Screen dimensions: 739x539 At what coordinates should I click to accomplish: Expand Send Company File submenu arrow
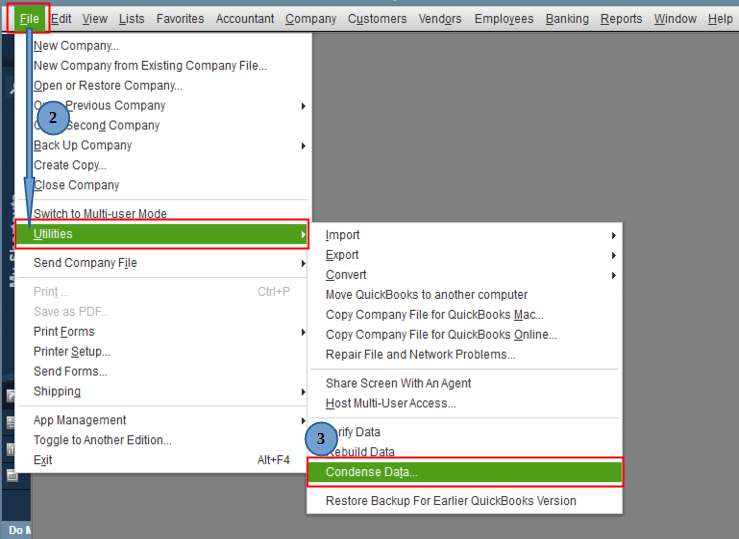[x=304, y=263]
